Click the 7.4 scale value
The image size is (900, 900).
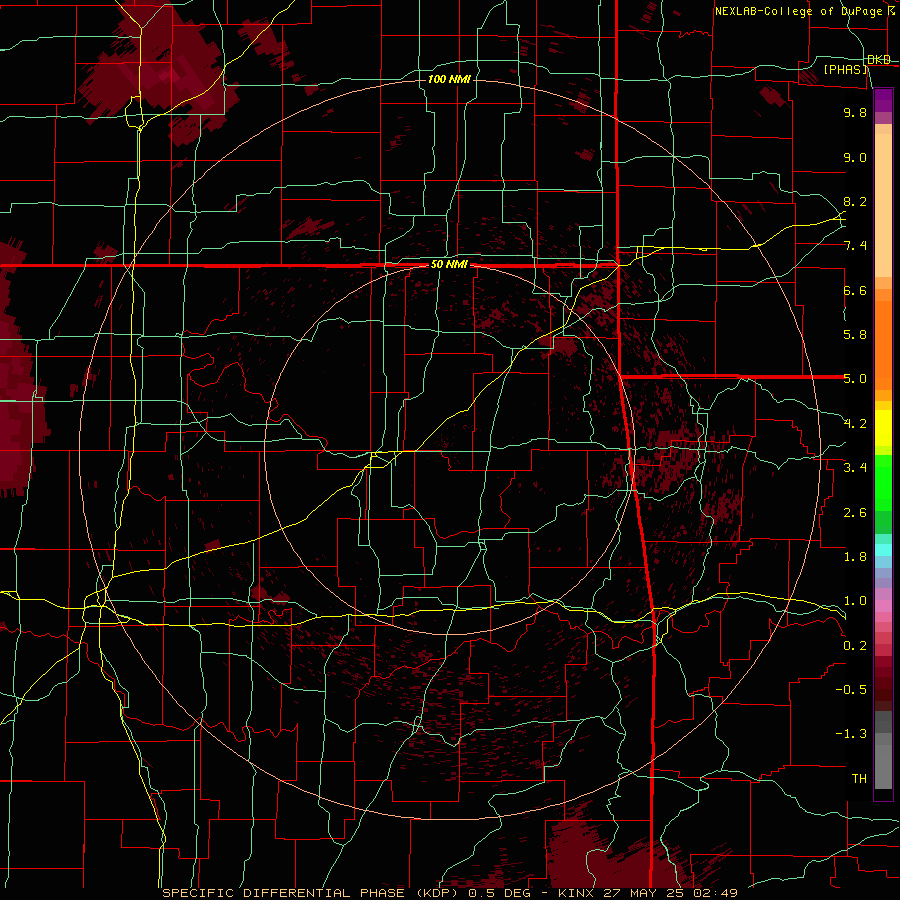coord(855,246)
